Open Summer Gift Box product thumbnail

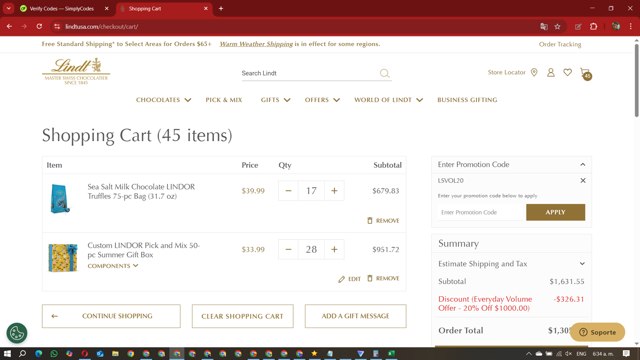click(x=62, y=258)
